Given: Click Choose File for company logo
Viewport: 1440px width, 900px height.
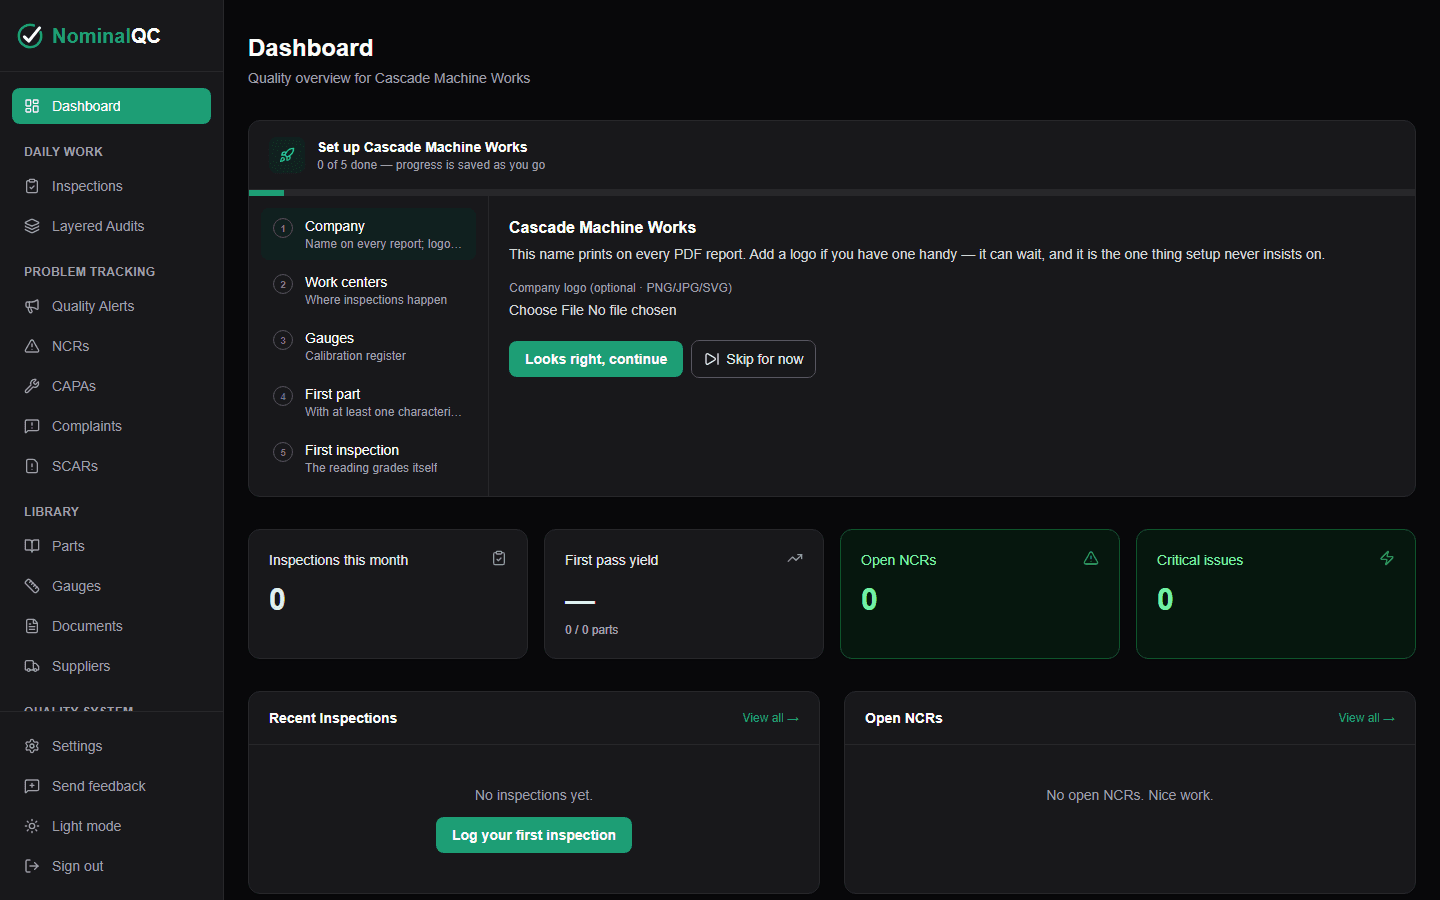Looking at the screenshot, I should coord(546,310).
